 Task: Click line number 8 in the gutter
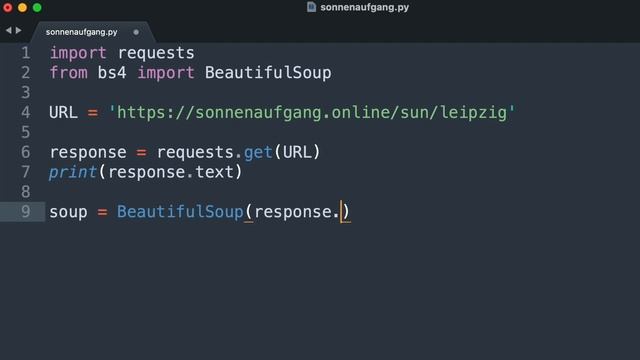26,192
